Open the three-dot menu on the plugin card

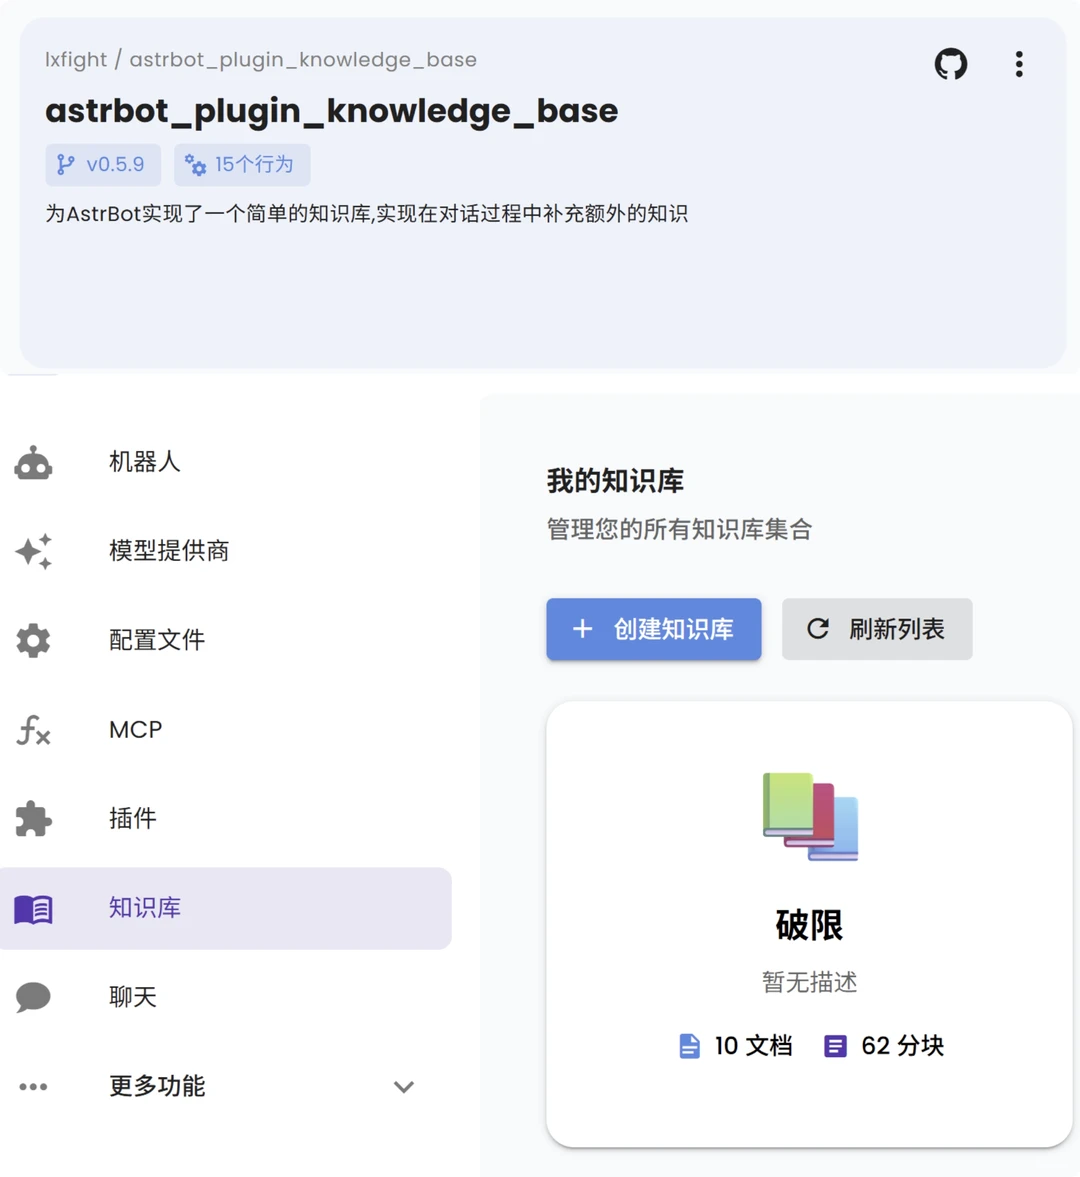1018,64
